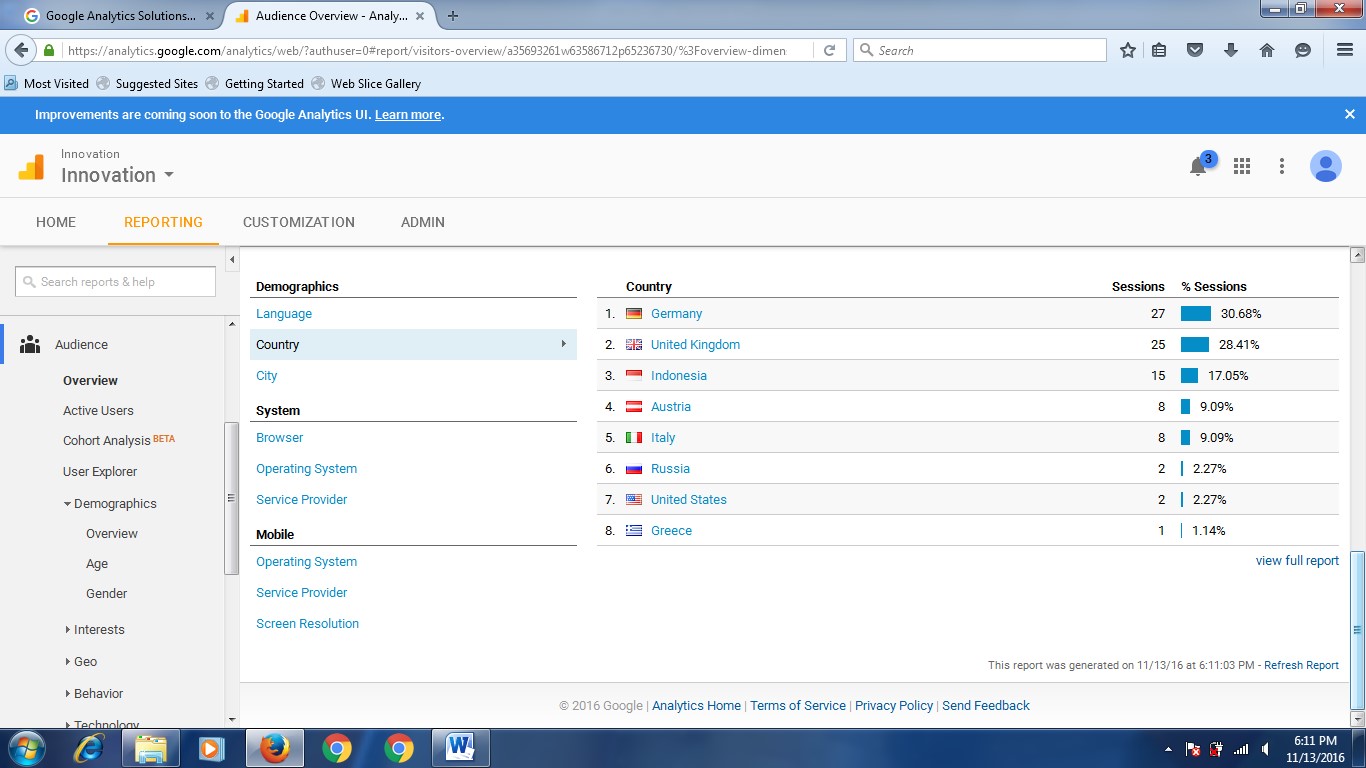Click the Firefox back arrow button

tap(21, 50)
